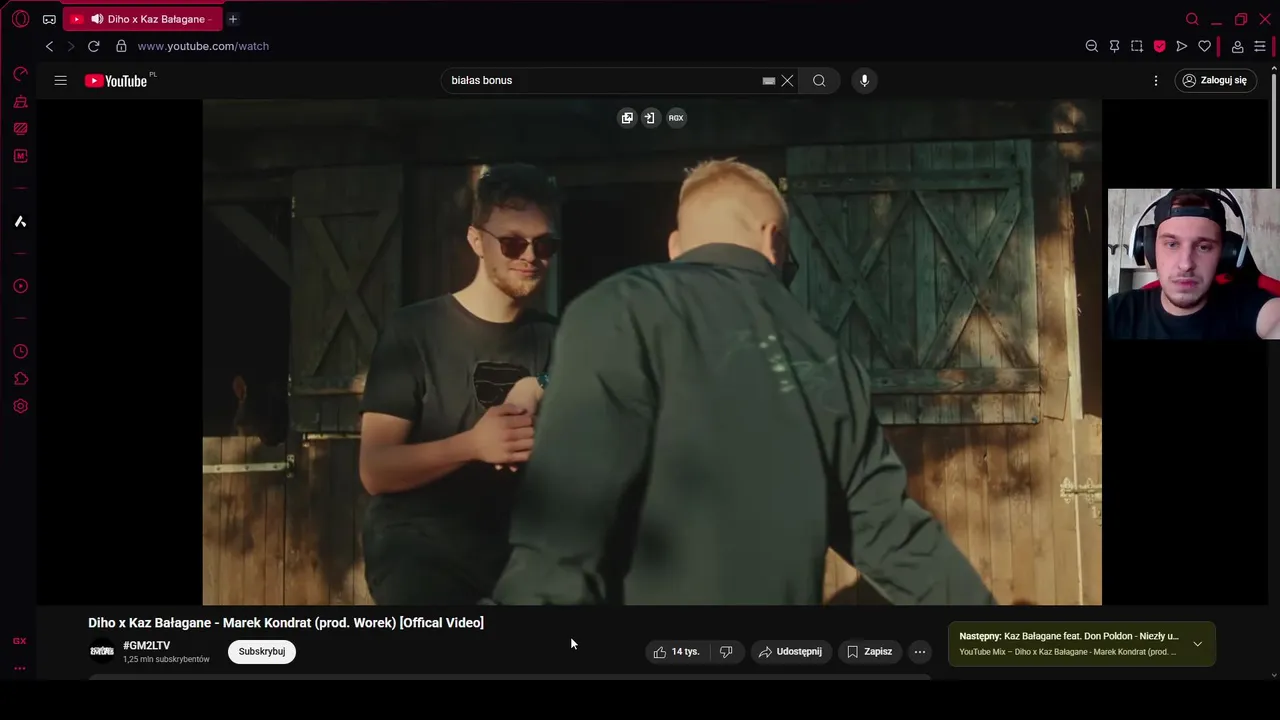The image size is (1280, 720).
Task: Go forward to the next page
Action: 71,46
